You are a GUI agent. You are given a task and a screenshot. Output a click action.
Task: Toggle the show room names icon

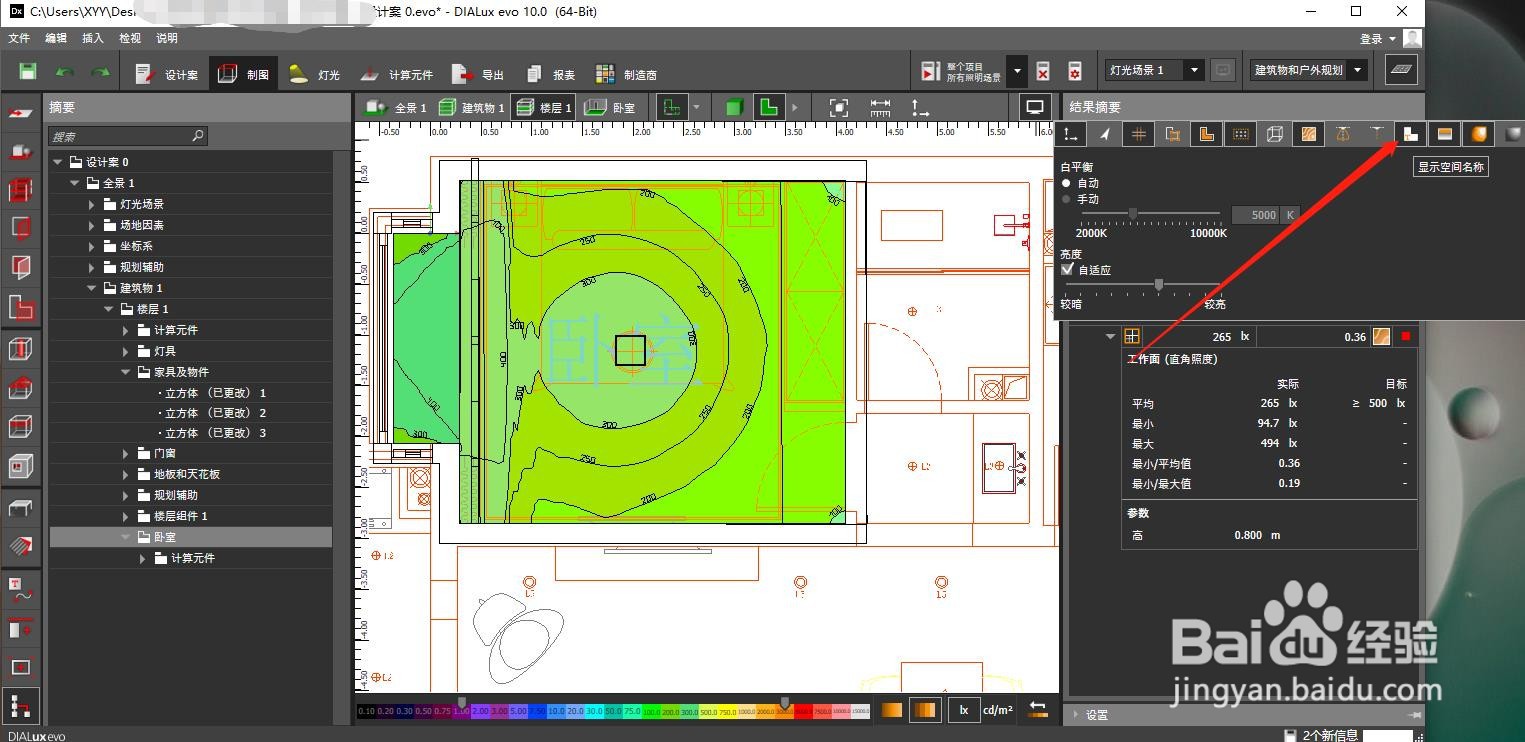pos(1410,134)
